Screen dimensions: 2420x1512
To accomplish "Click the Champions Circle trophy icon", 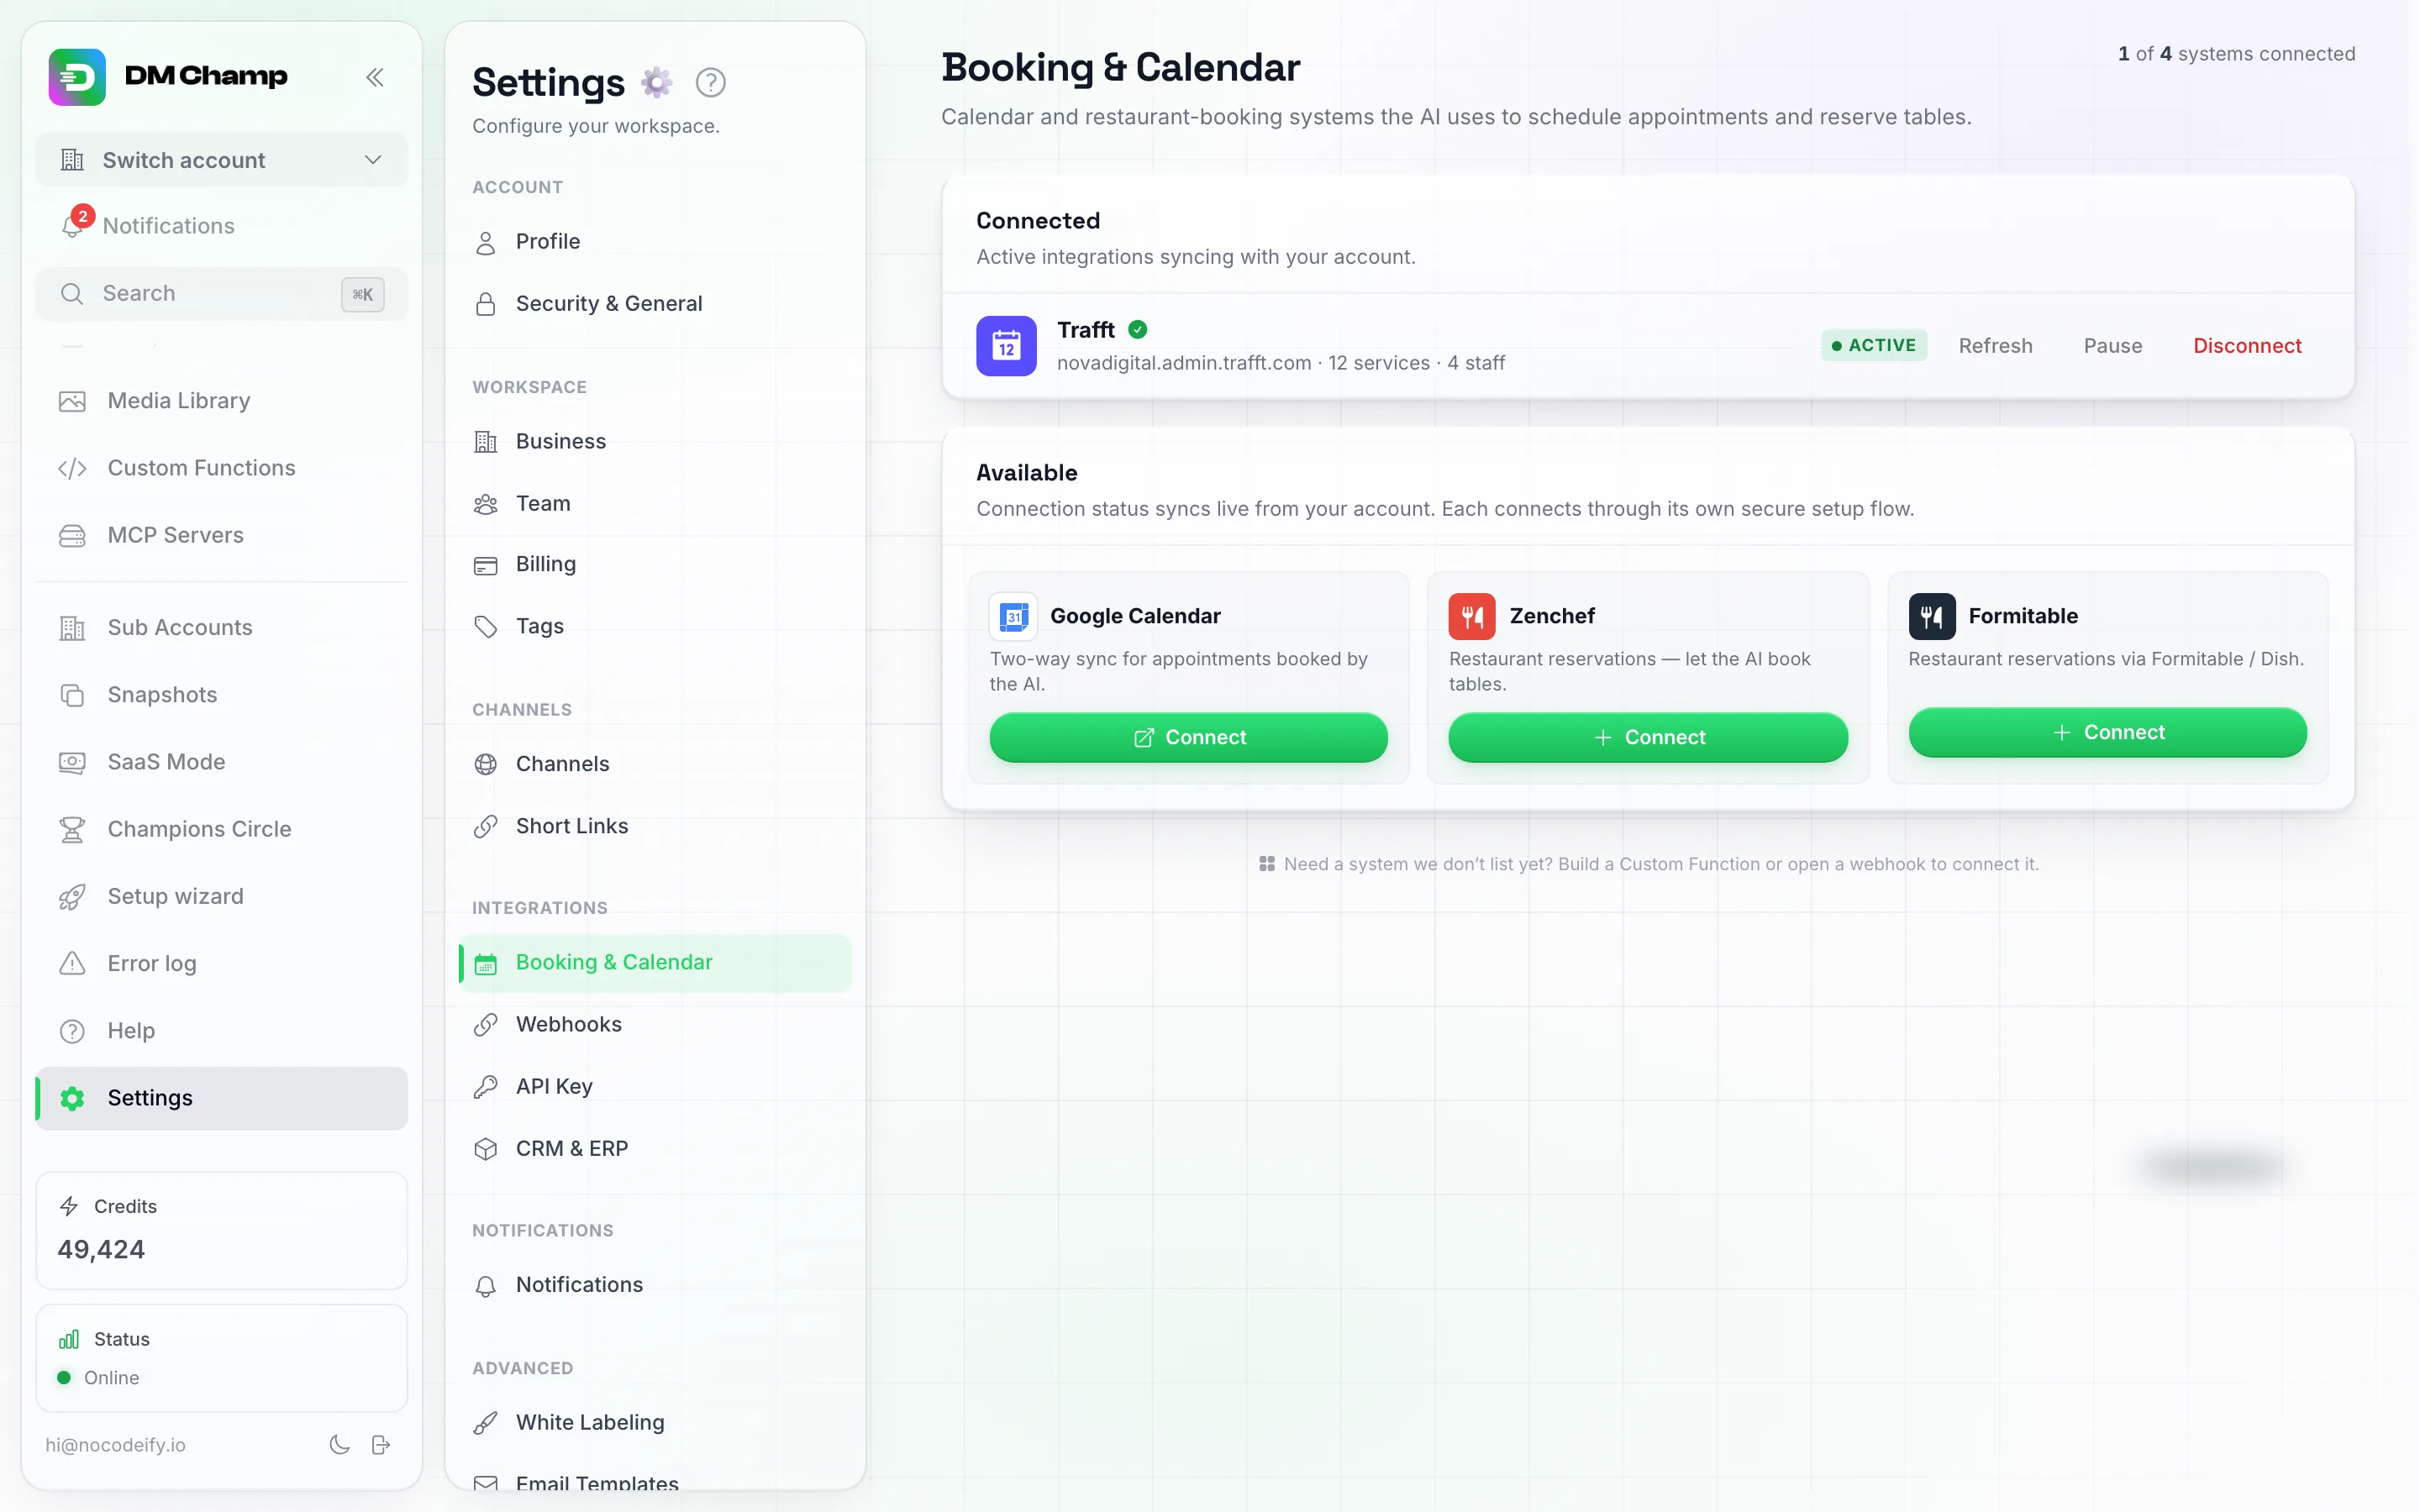I will (72, 829).
